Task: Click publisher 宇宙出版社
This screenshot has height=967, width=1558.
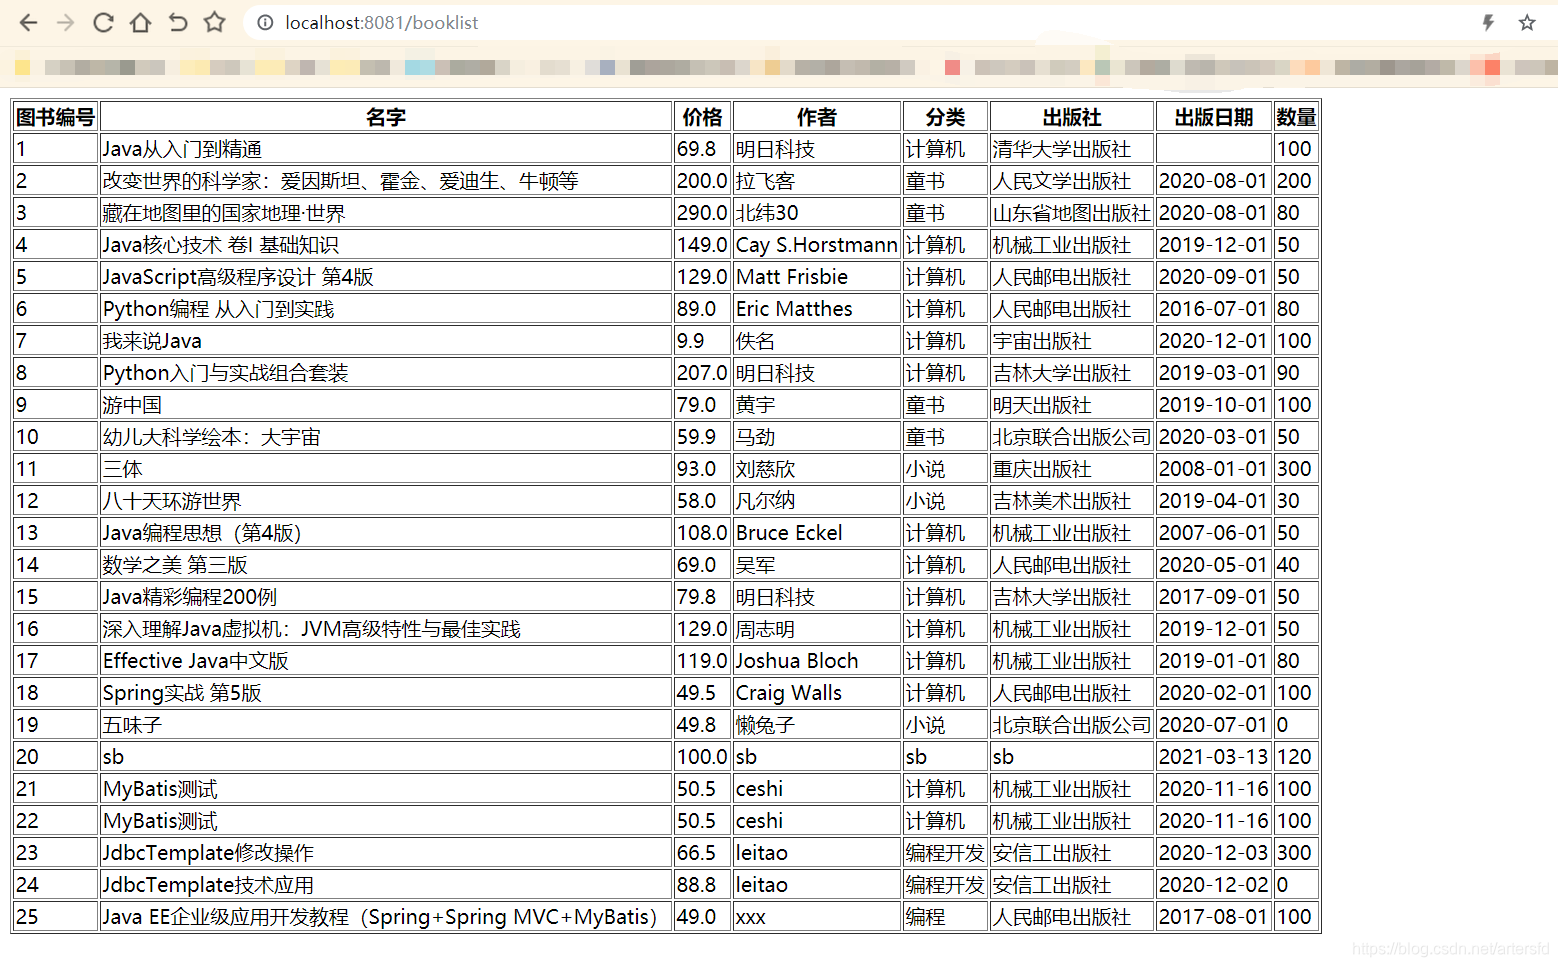Action: click(x=1042, y=341)
